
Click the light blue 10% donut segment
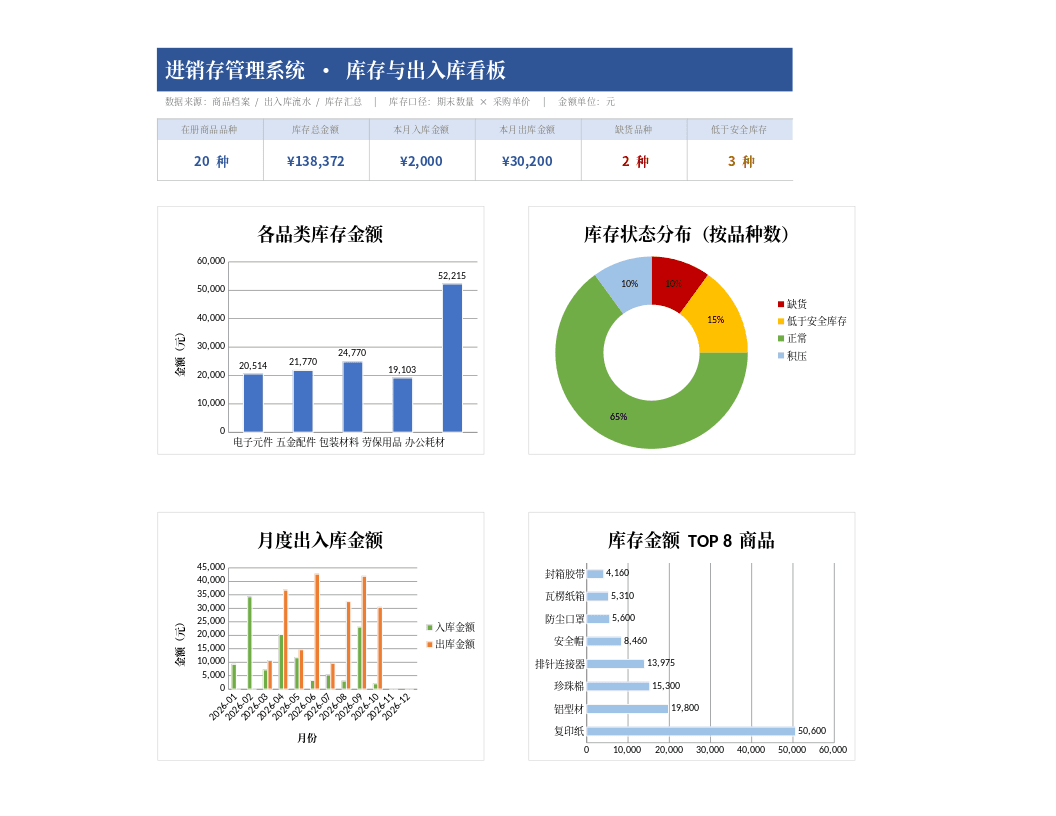[628, 283]
